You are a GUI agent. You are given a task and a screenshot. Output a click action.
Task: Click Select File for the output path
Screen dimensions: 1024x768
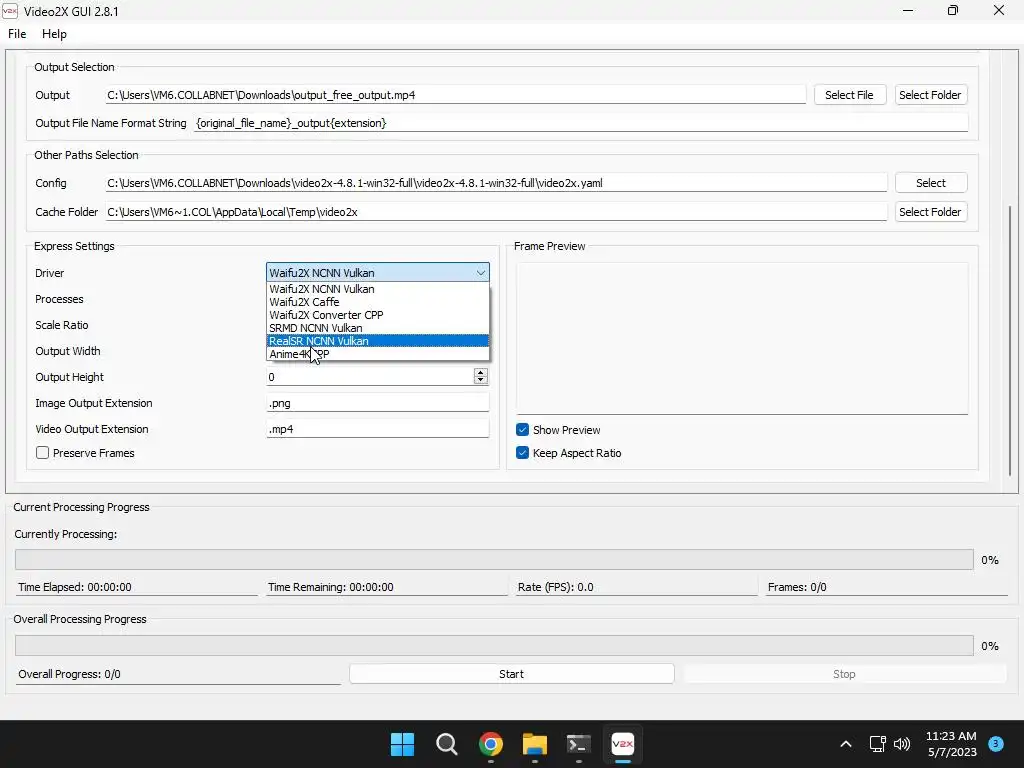point(849,95)
